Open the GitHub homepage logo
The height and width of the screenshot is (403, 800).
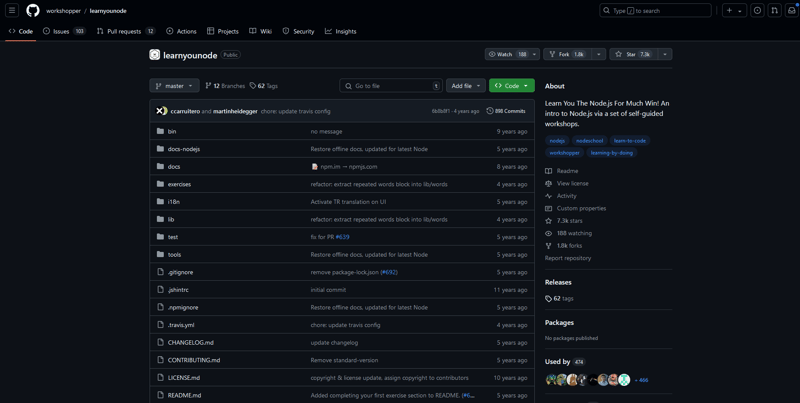[33, 11]
